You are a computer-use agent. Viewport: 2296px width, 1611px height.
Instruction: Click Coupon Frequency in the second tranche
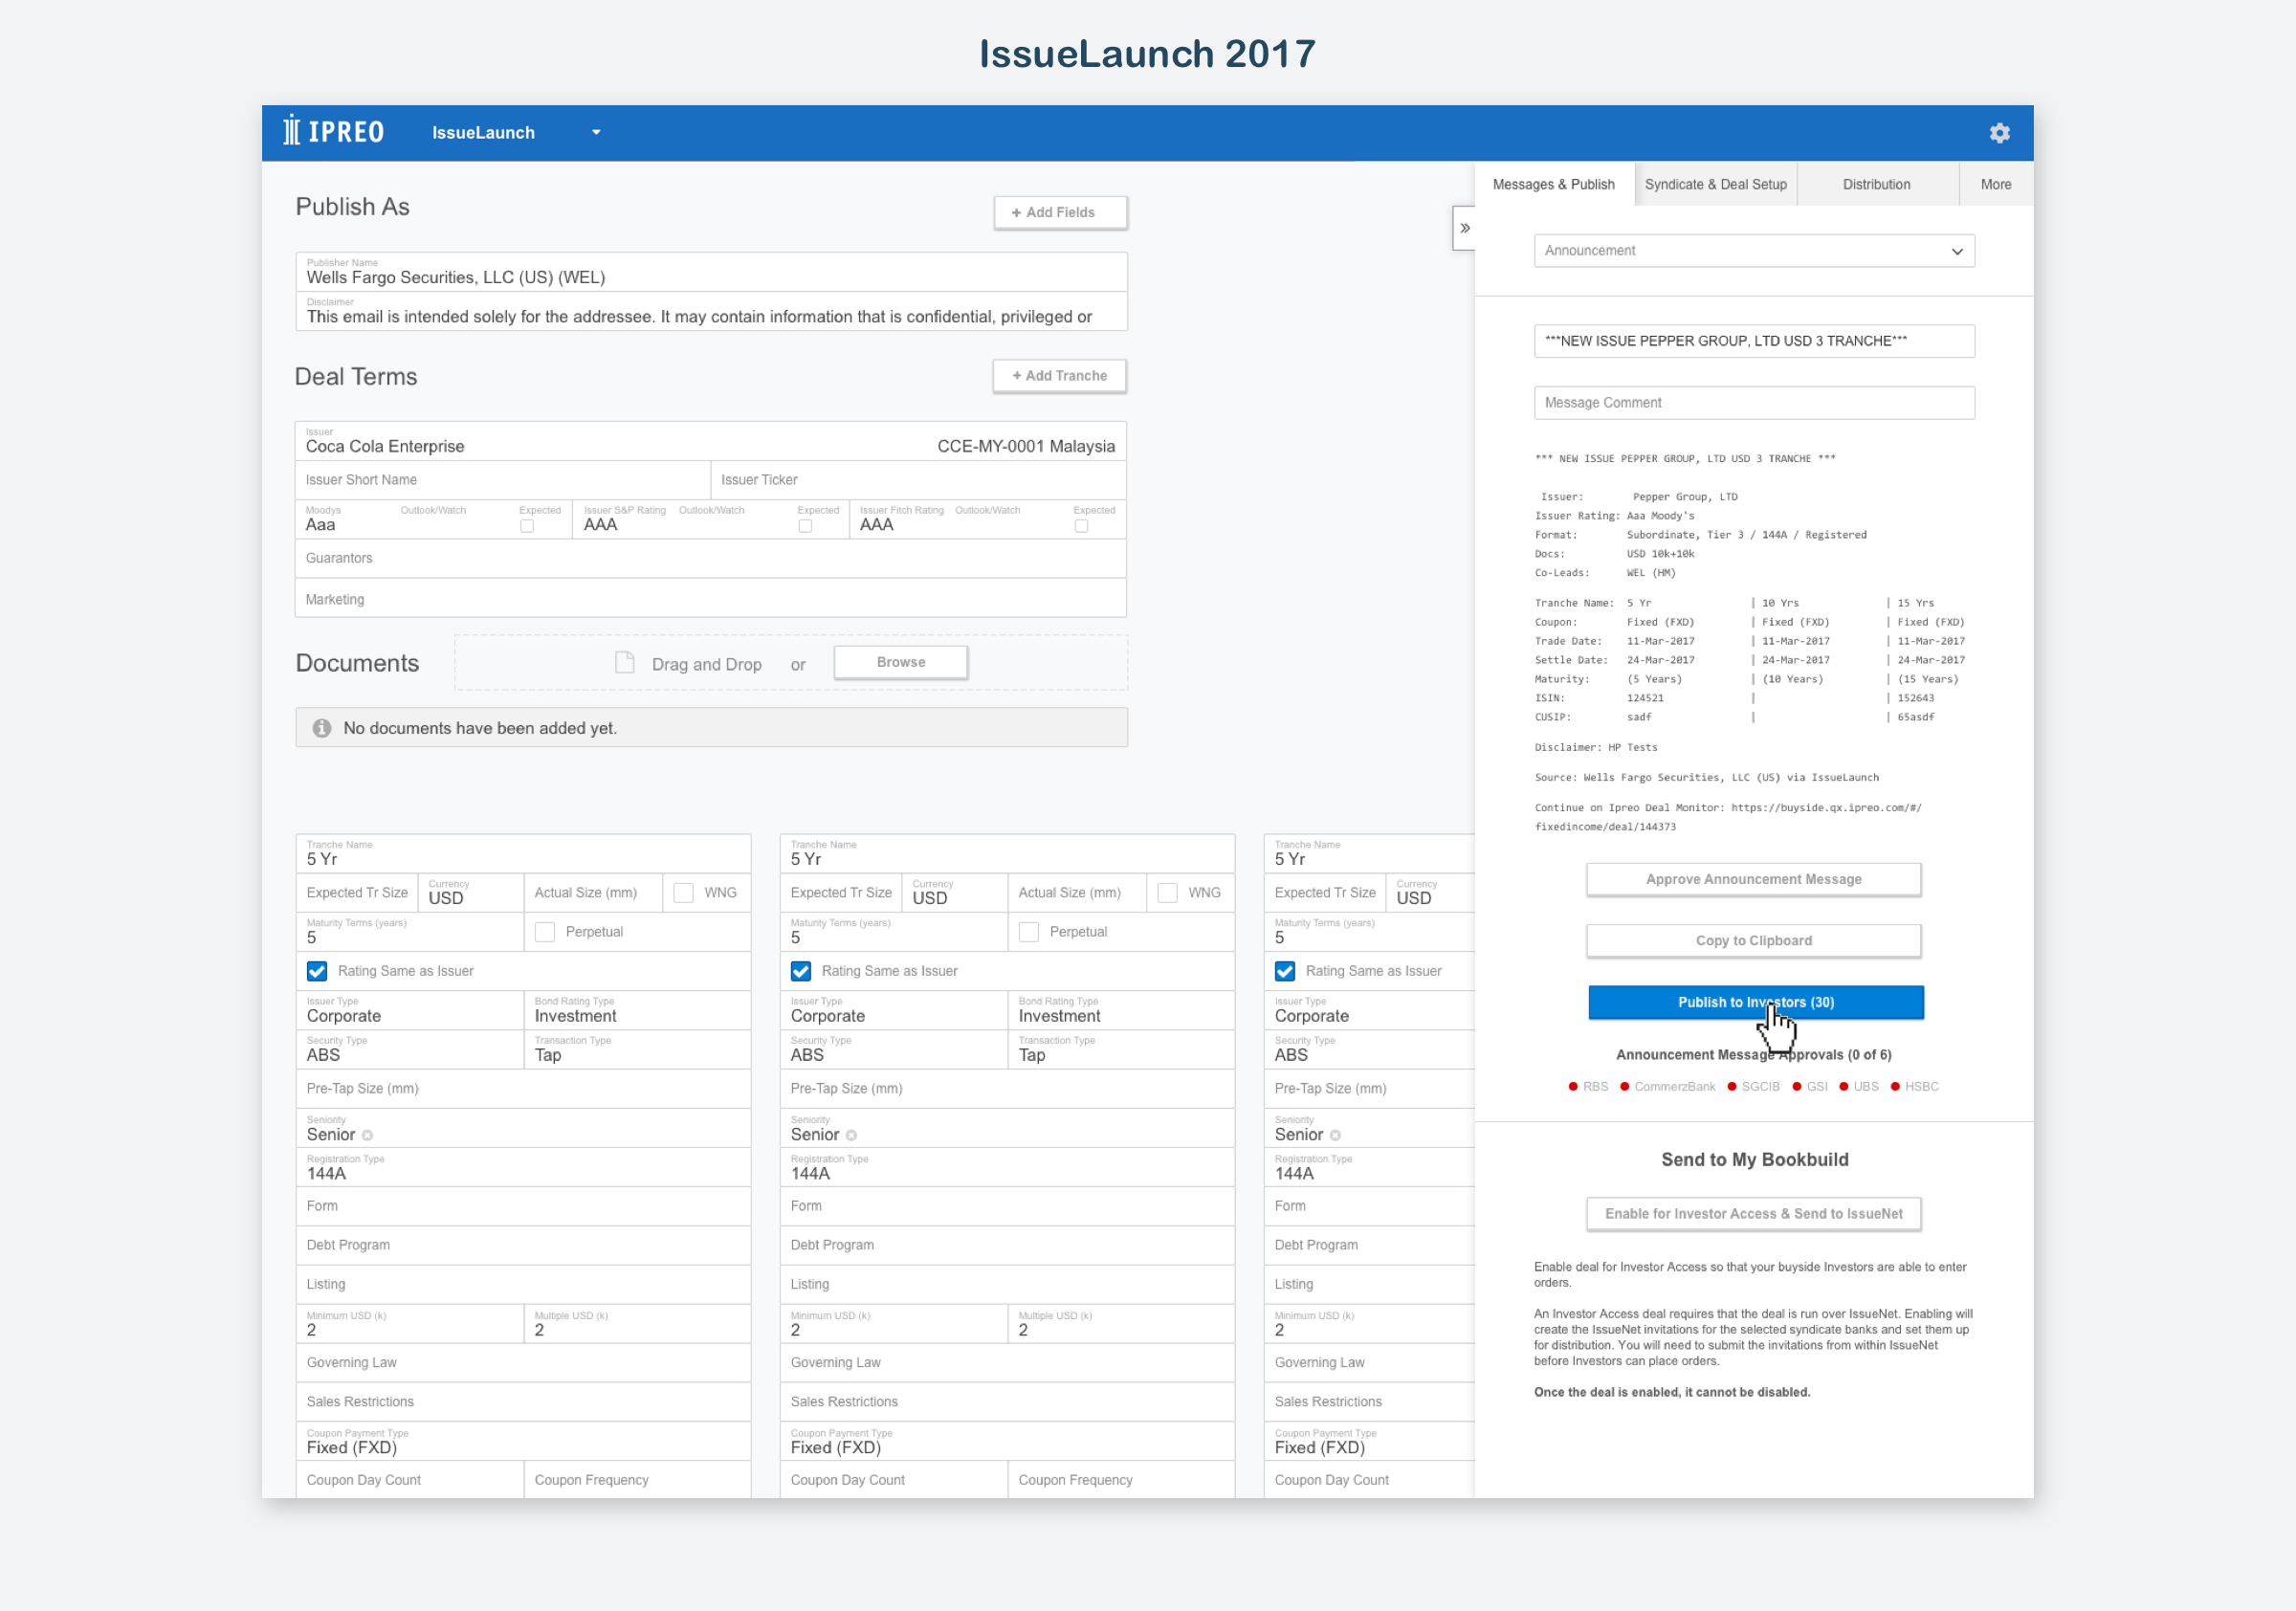point(1122,1480)
